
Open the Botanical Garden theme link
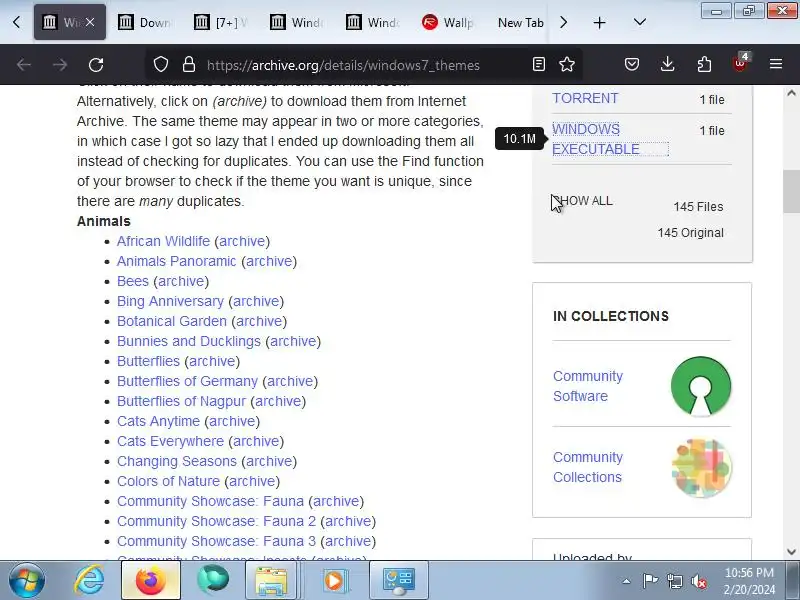[x=172, y=321]
